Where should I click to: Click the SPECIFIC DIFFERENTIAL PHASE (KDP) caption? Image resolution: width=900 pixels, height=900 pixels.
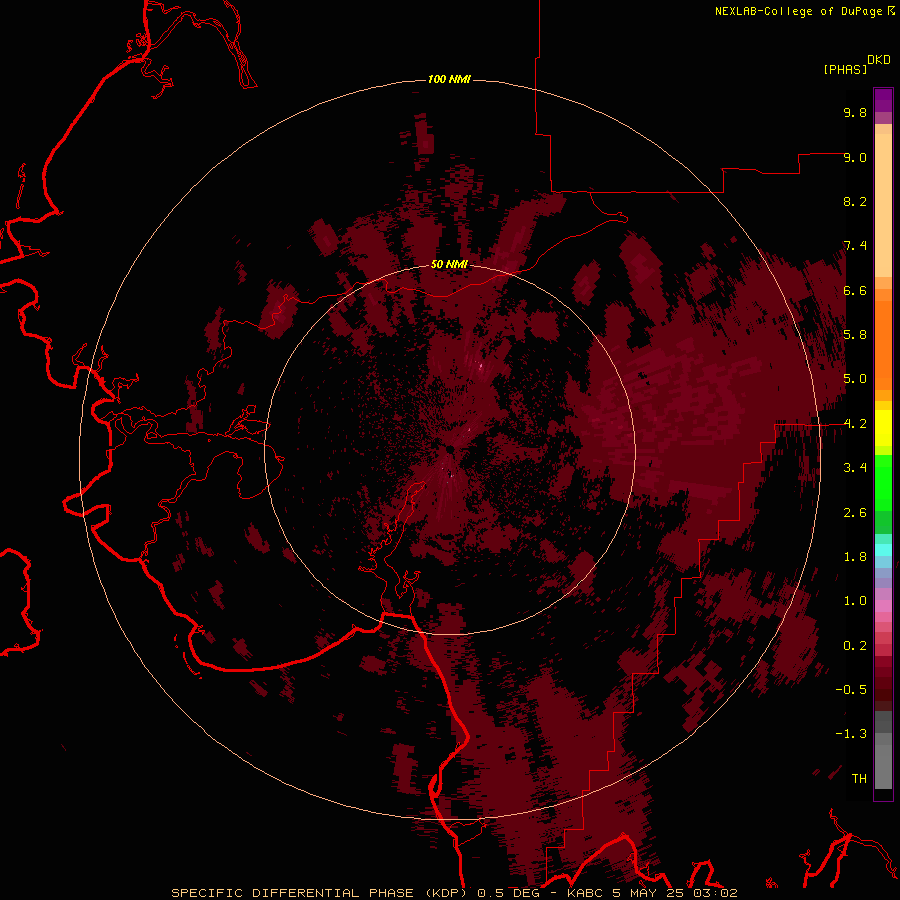tap(319, 893)
